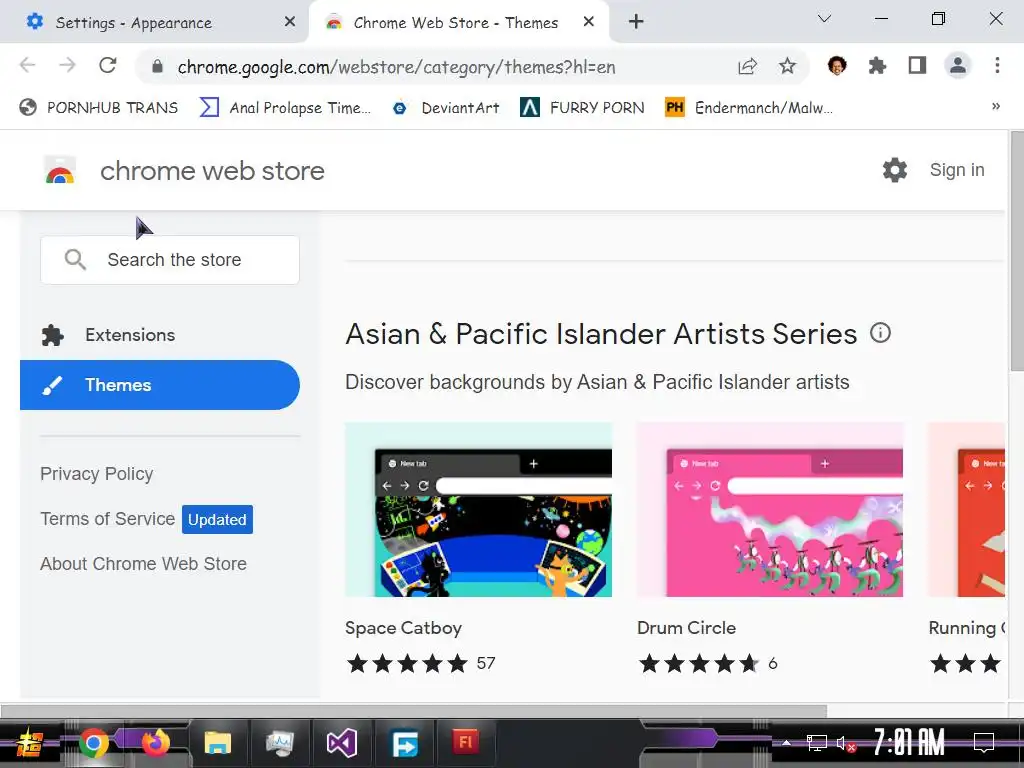
Task: Open the Privacy Policy link
Action: (x=97, y=473)
